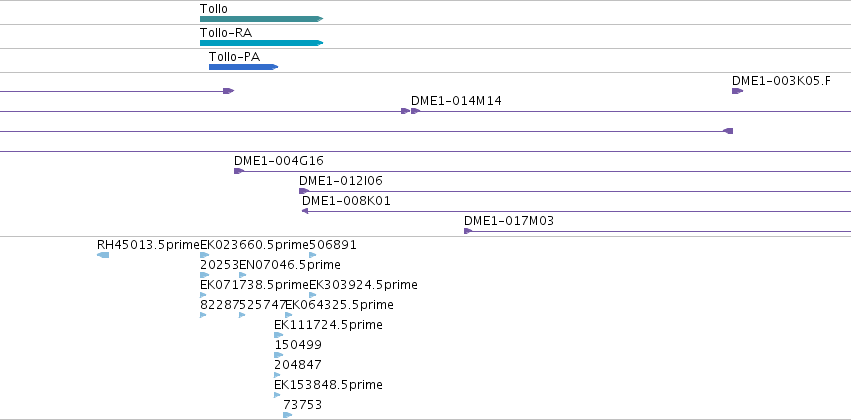
Task: Click the RH45013.5prime EST arrow glyph
Action: pos(103,255)
